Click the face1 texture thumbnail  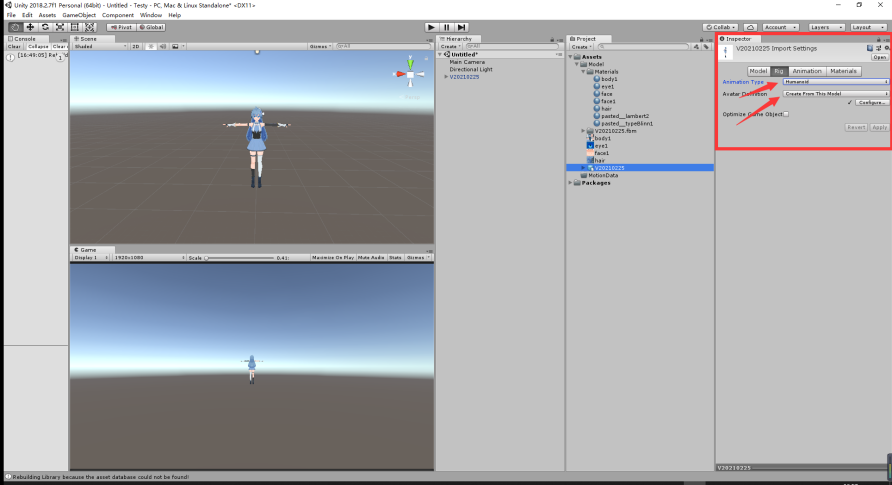point(590,153)
